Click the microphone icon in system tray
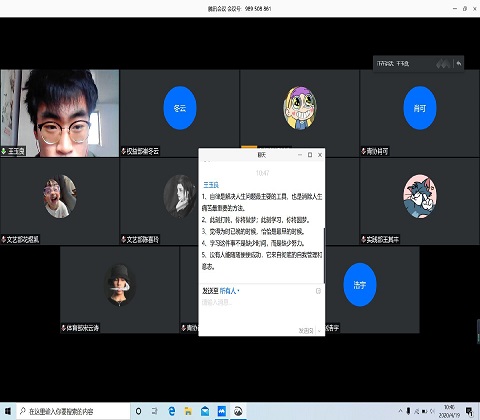The image size is (480, 420). [x=409, y=411]
